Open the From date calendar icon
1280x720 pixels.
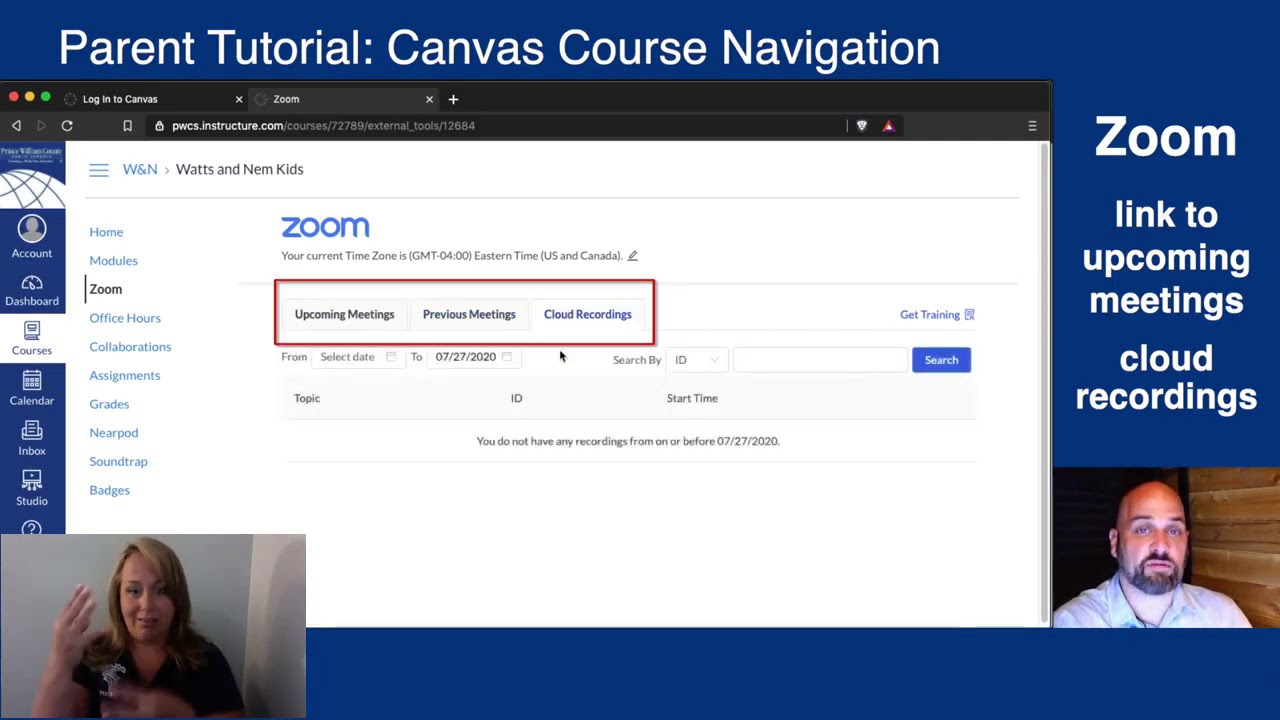click(x=391, y=357)
